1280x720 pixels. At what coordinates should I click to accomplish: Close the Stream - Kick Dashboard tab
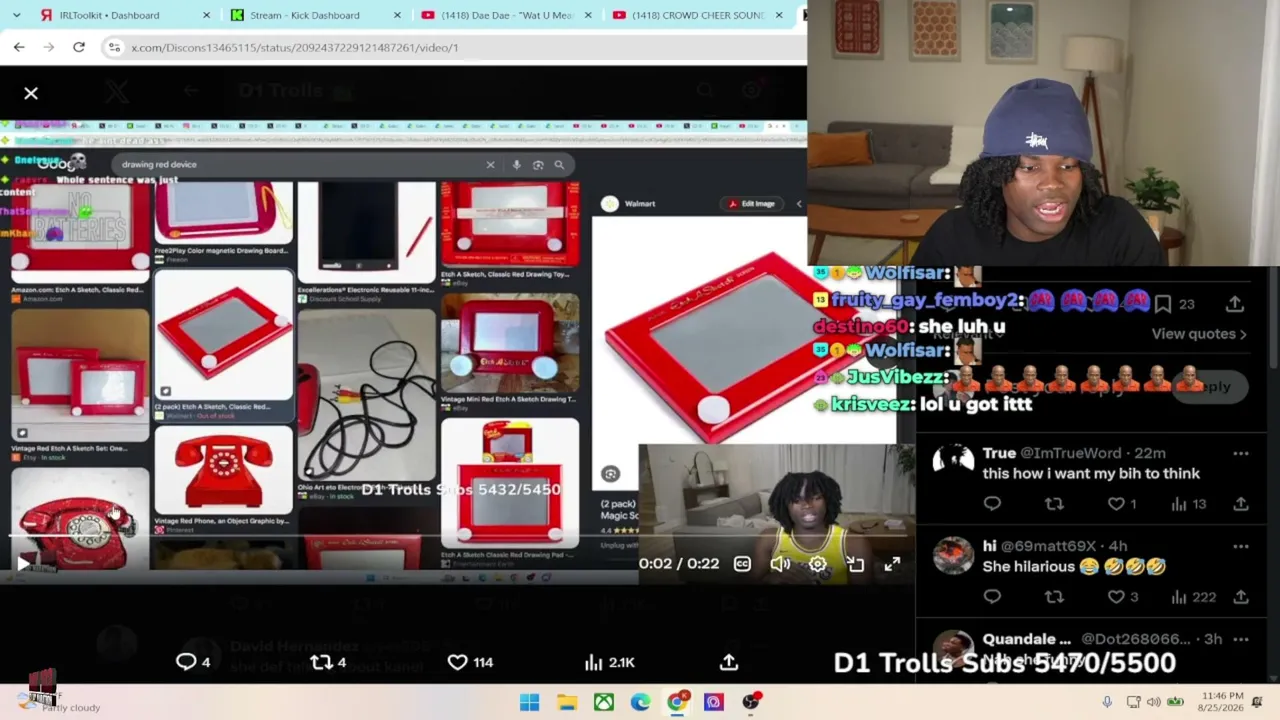point(397,15)
